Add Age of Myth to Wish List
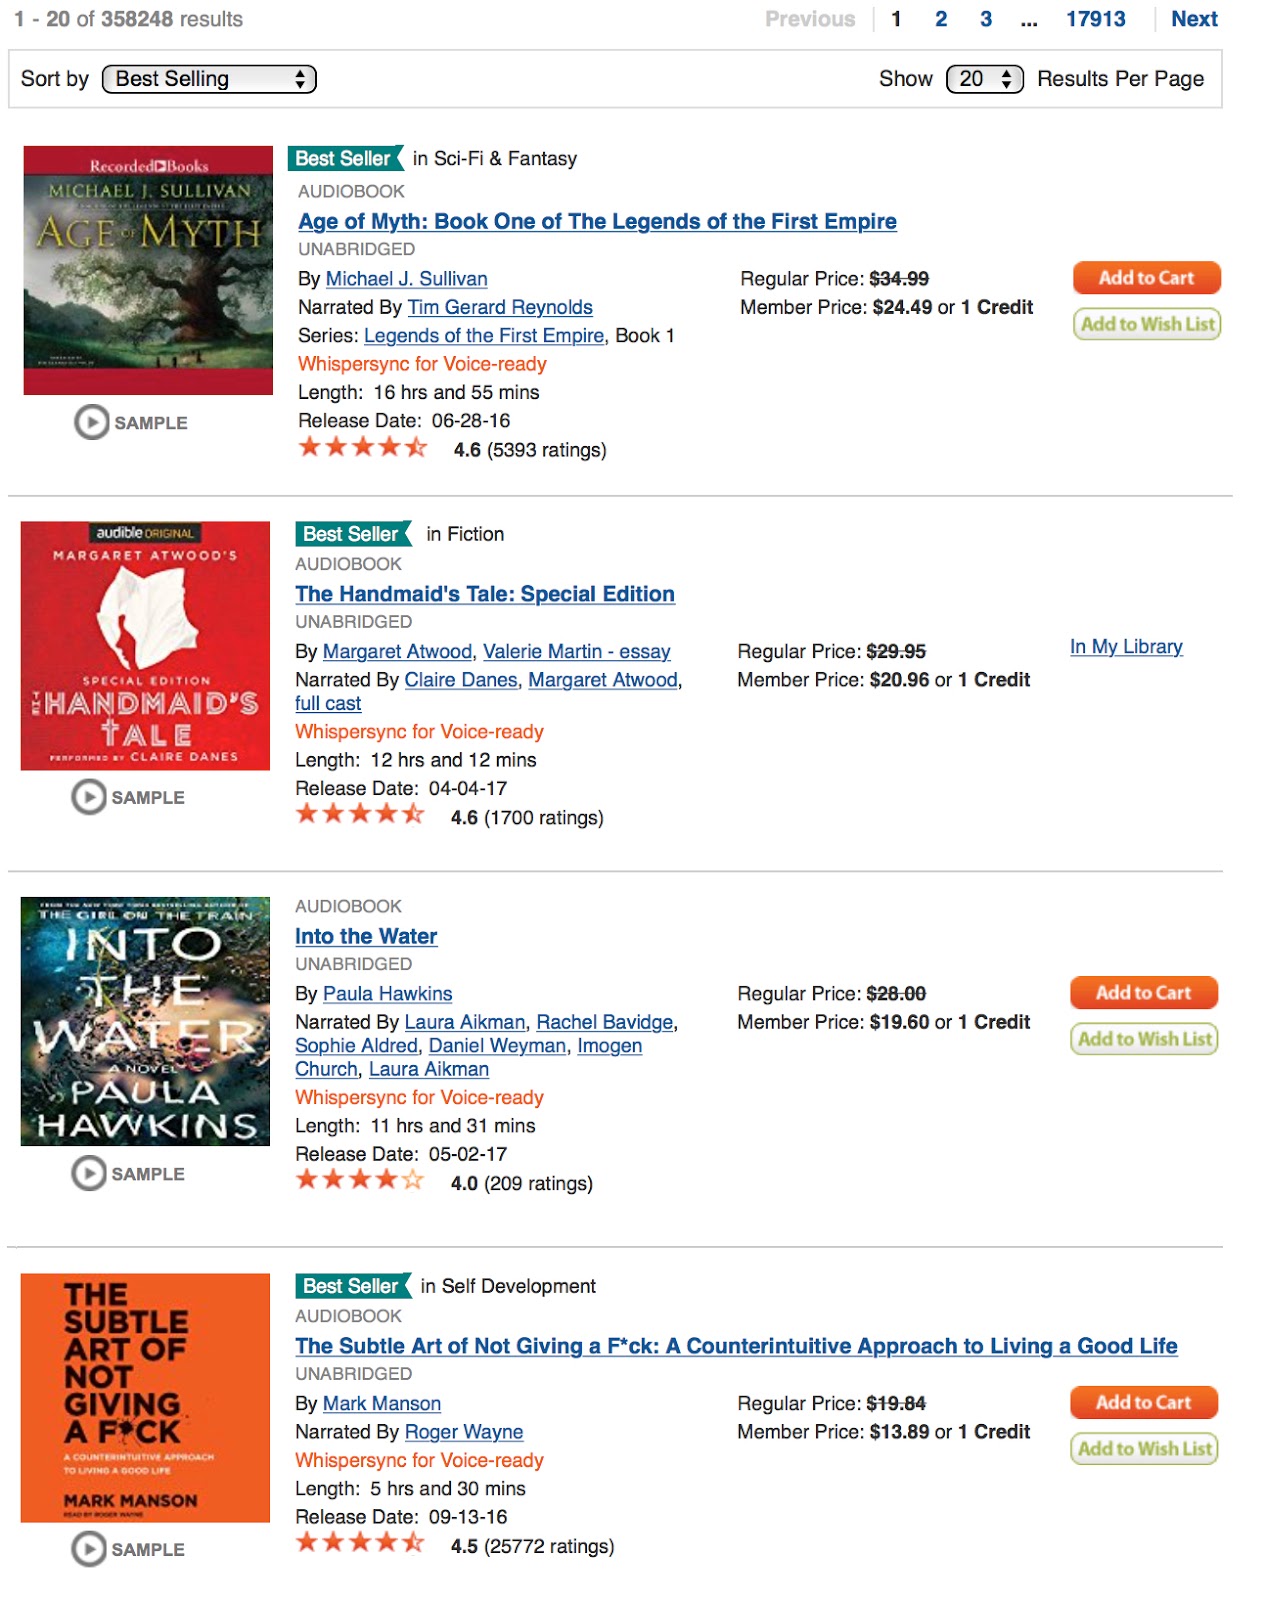The width and height of the screenshot is (1266, 1600). coord(1146,324)
